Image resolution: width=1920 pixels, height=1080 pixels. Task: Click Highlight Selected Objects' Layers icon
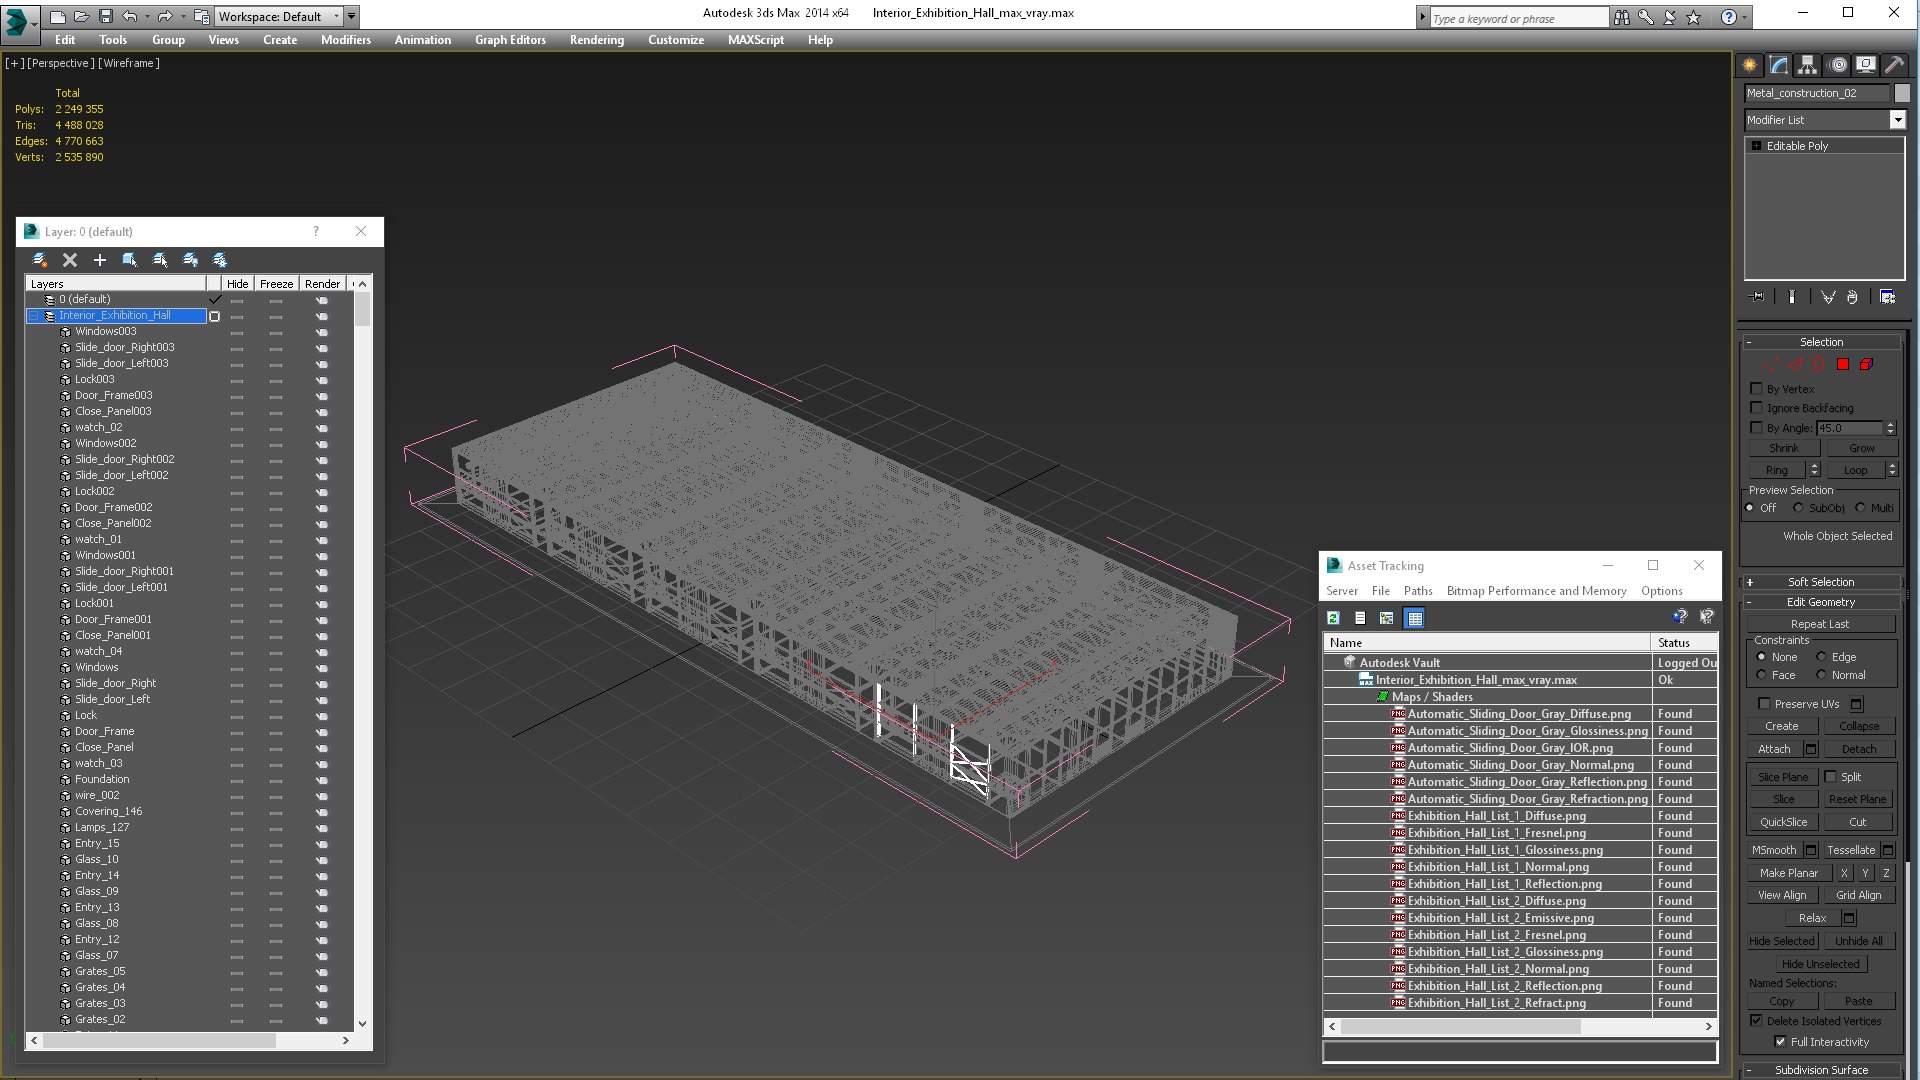click(x=160, y=260)
